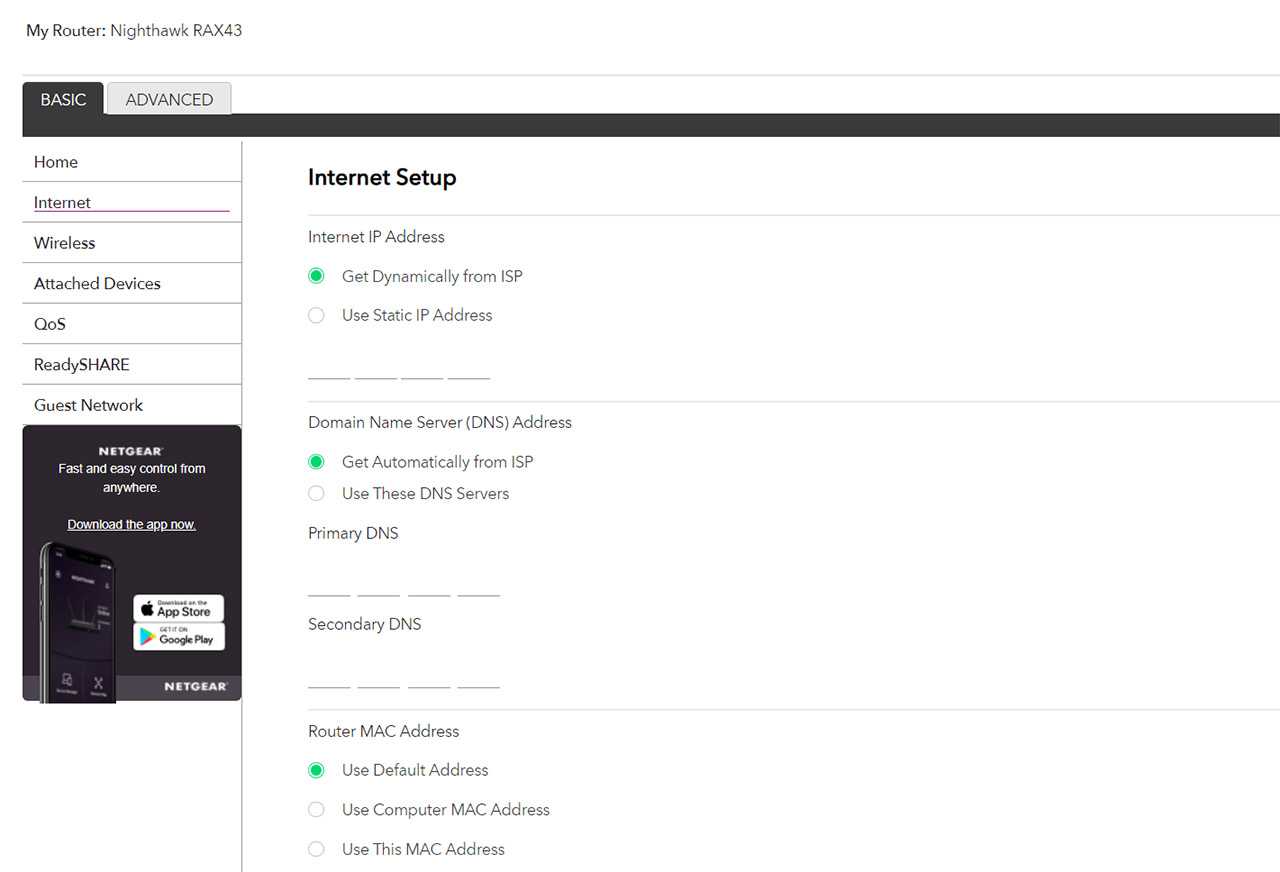Open ReadySHARE in the sidebar
This screenshot has height=872, width=1280.
point(82,365)
